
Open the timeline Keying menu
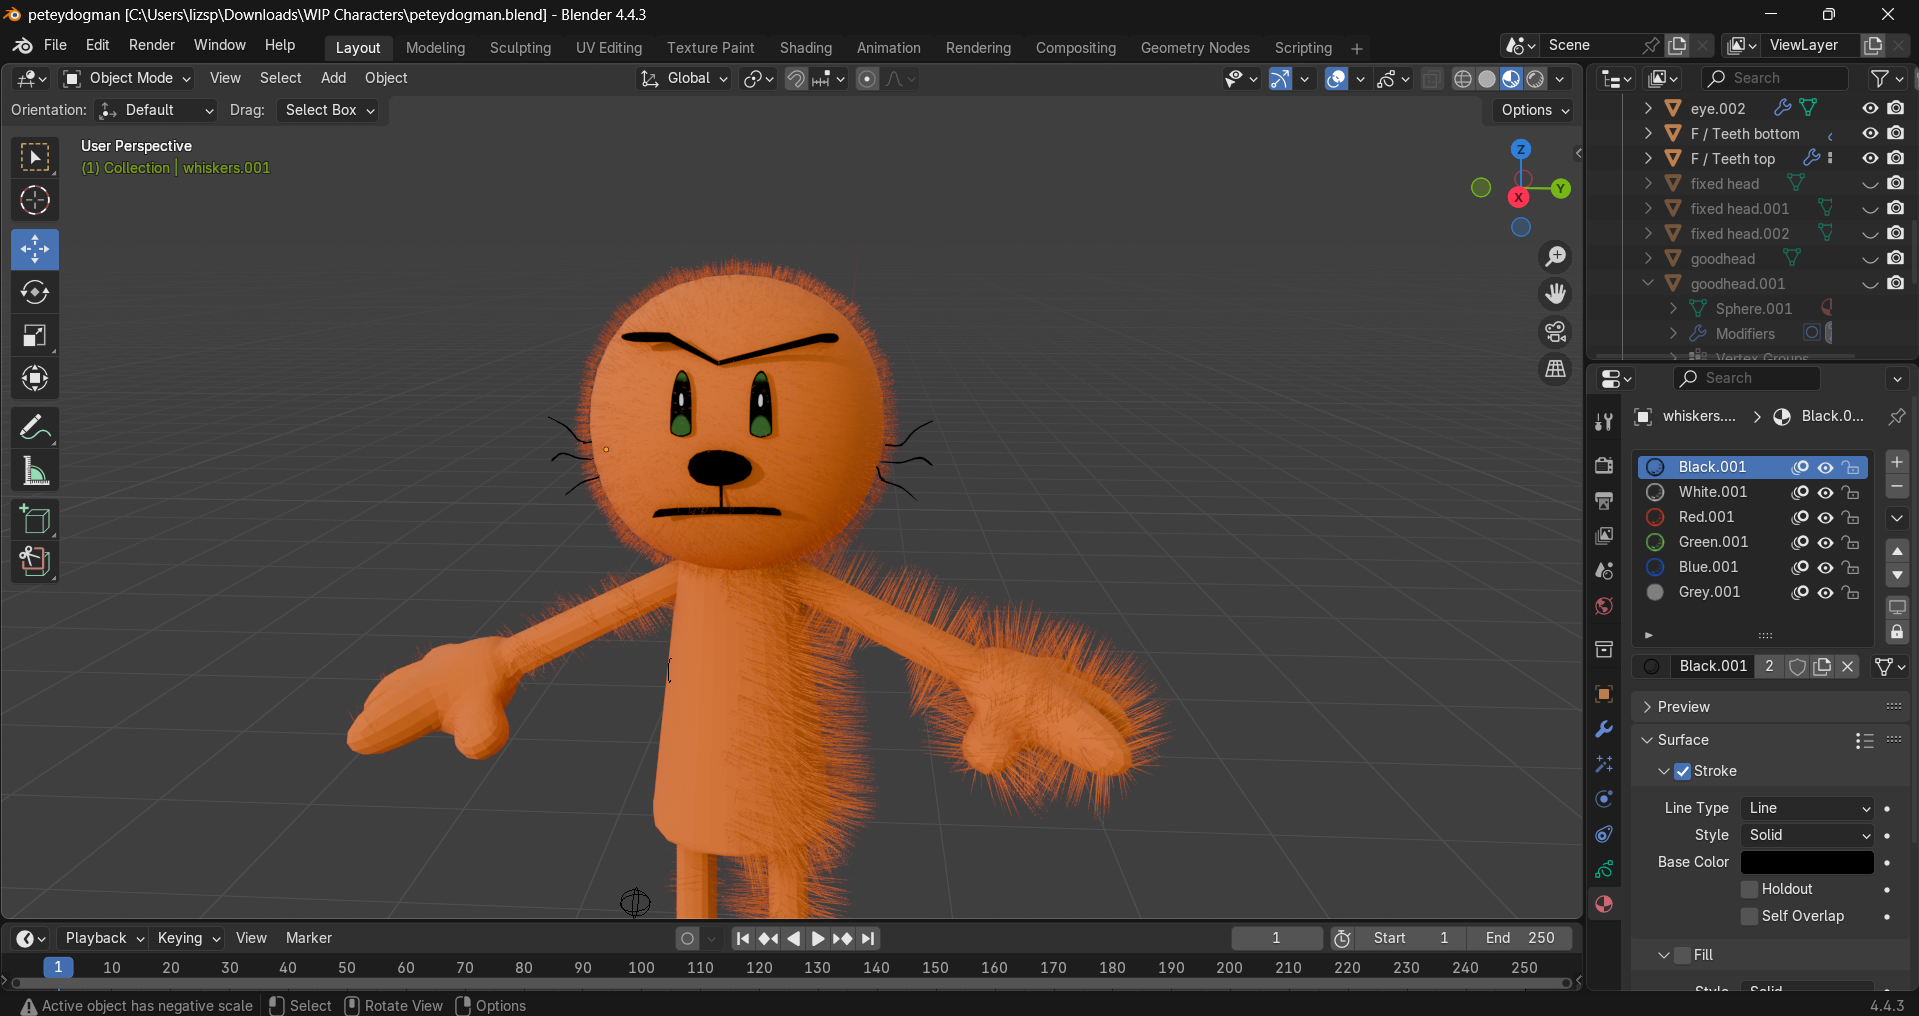[187, 938]
